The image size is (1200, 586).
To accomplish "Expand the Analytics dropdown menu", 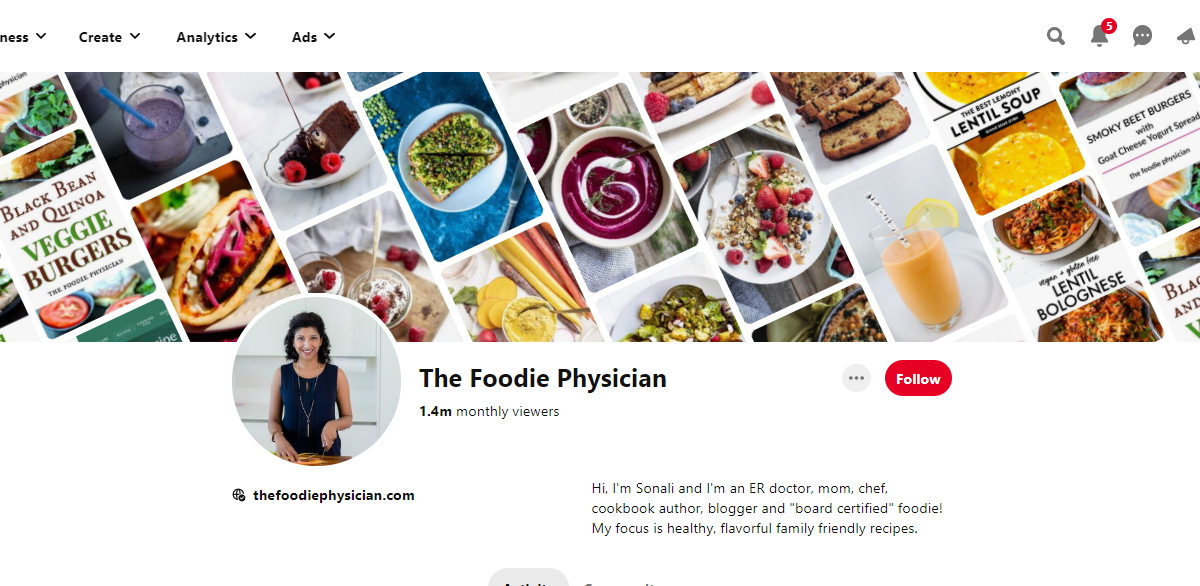I will (216, 37).
